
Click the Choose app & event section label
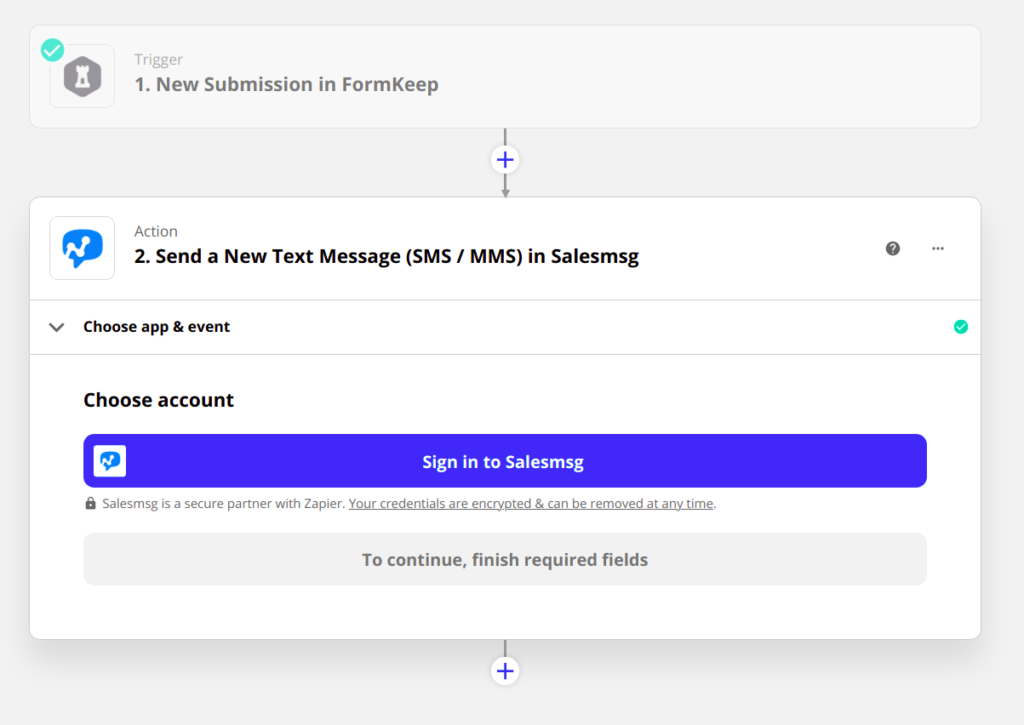point(156,327)
